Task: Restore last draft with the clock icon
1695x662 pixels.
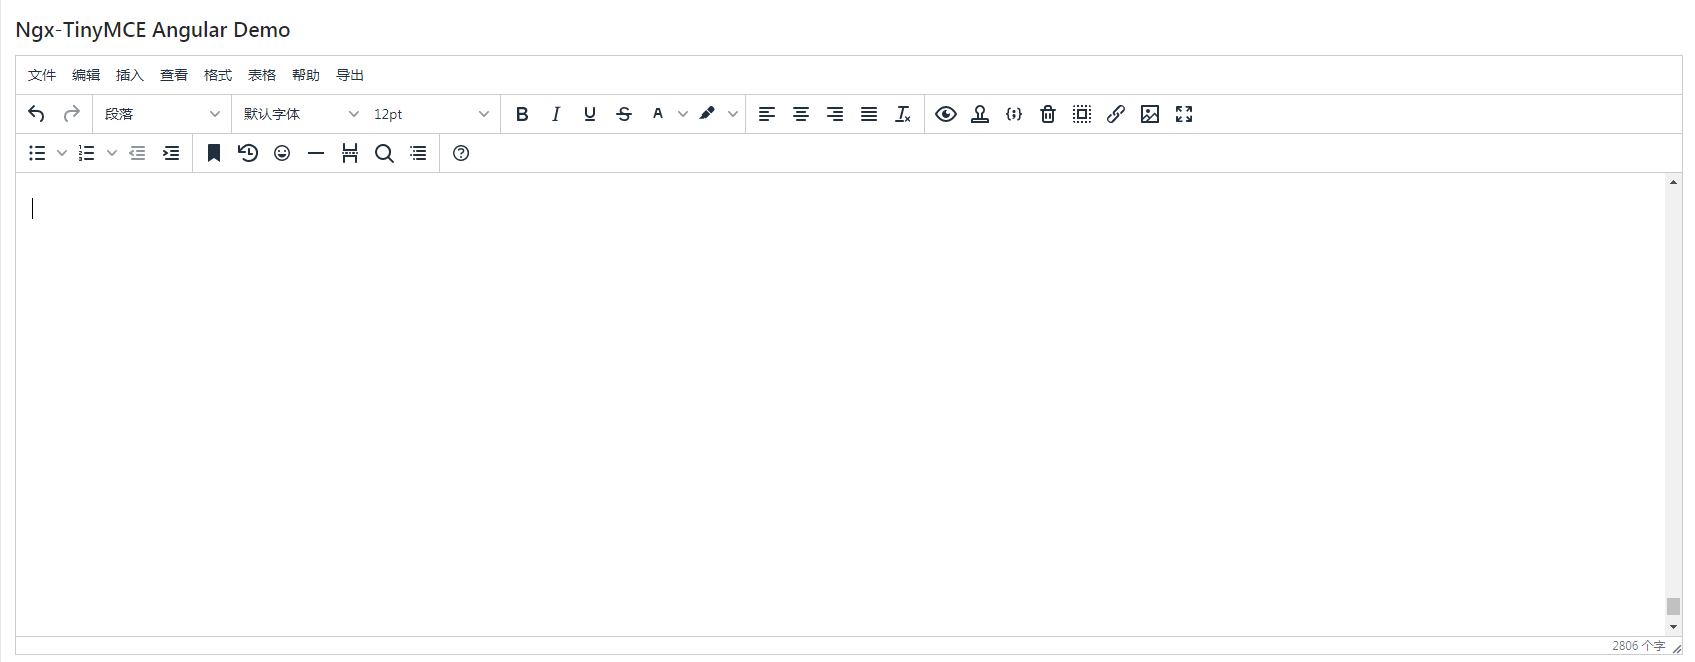Action: pos(248,153)
